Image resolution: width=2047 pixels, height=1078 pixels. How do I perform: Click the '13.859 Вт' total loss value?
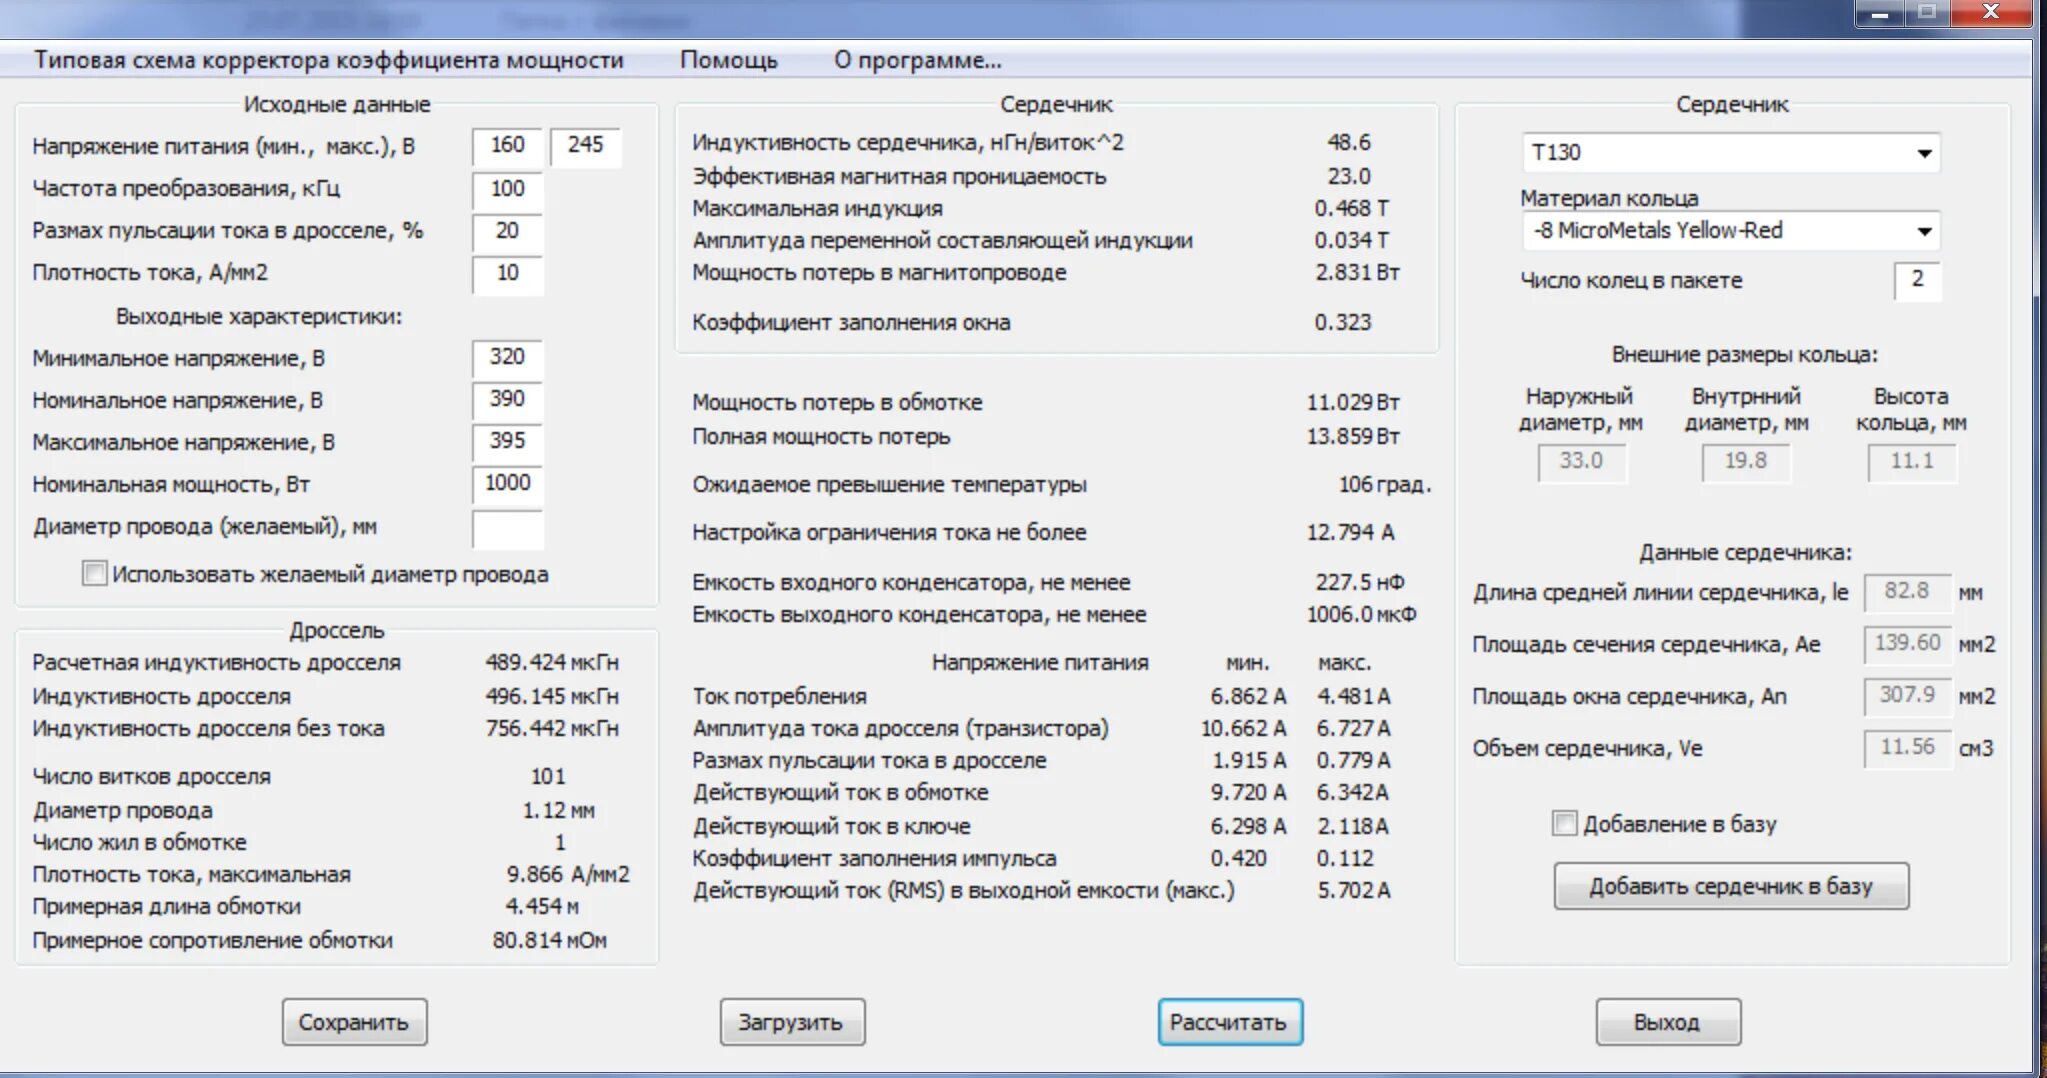[x=1353, y=437]
